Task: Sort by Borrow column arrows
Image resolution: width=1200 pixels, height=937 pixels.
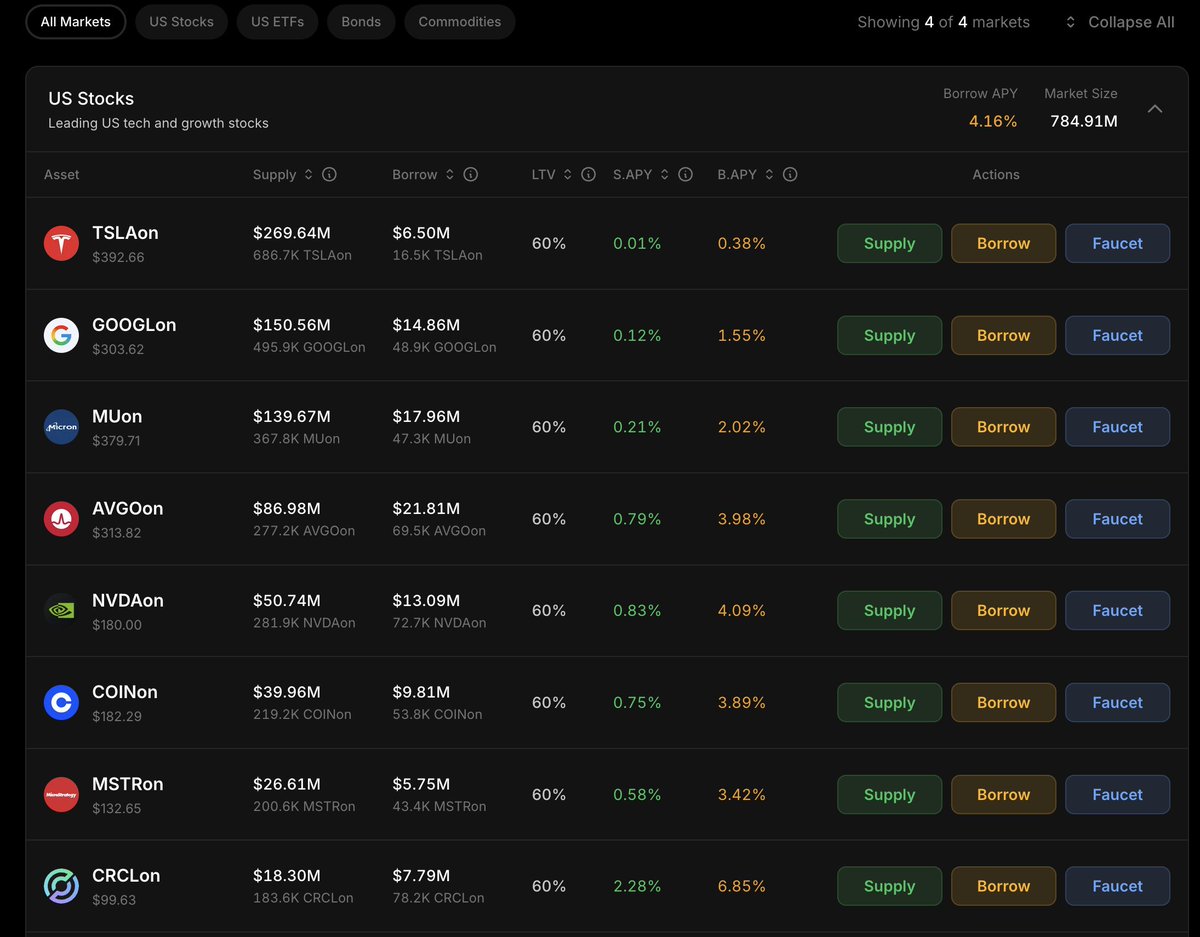Action: [x=450, y=174]
